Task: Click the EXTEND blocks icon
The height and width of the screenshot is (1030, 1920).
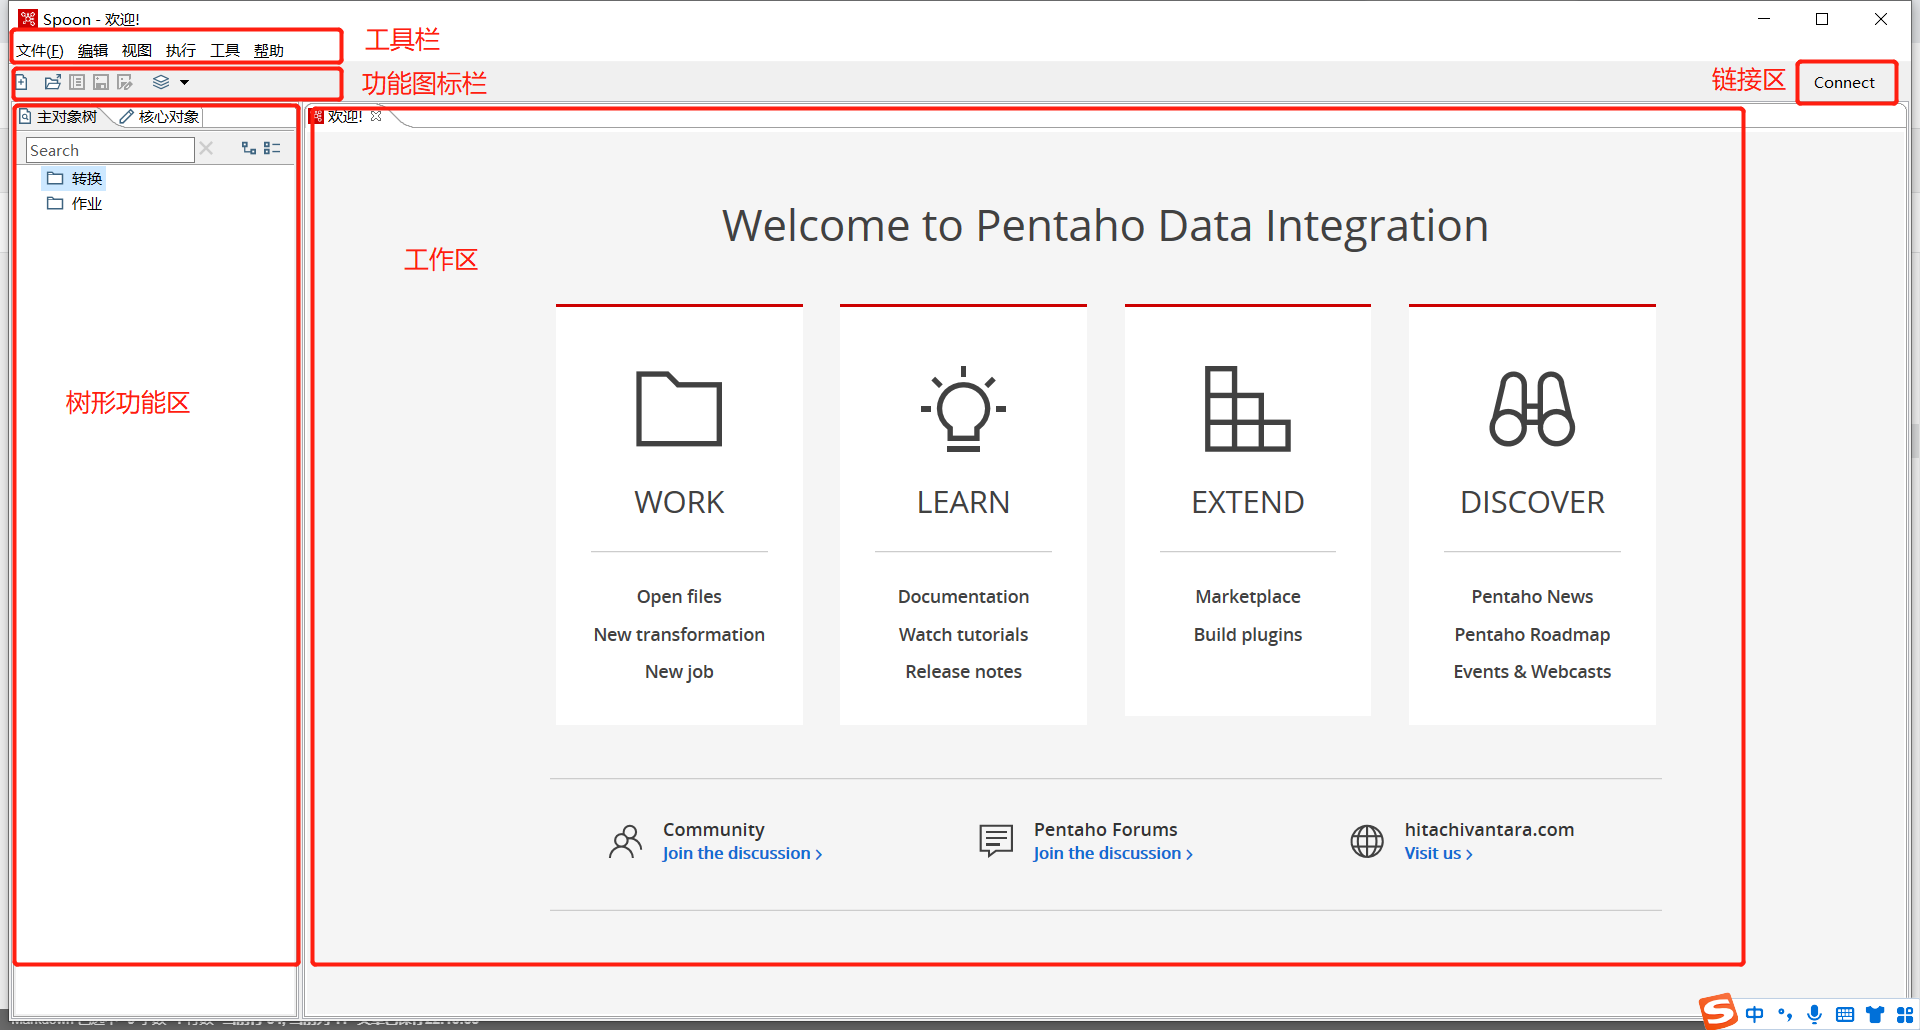Action: tap(1247, 409)
